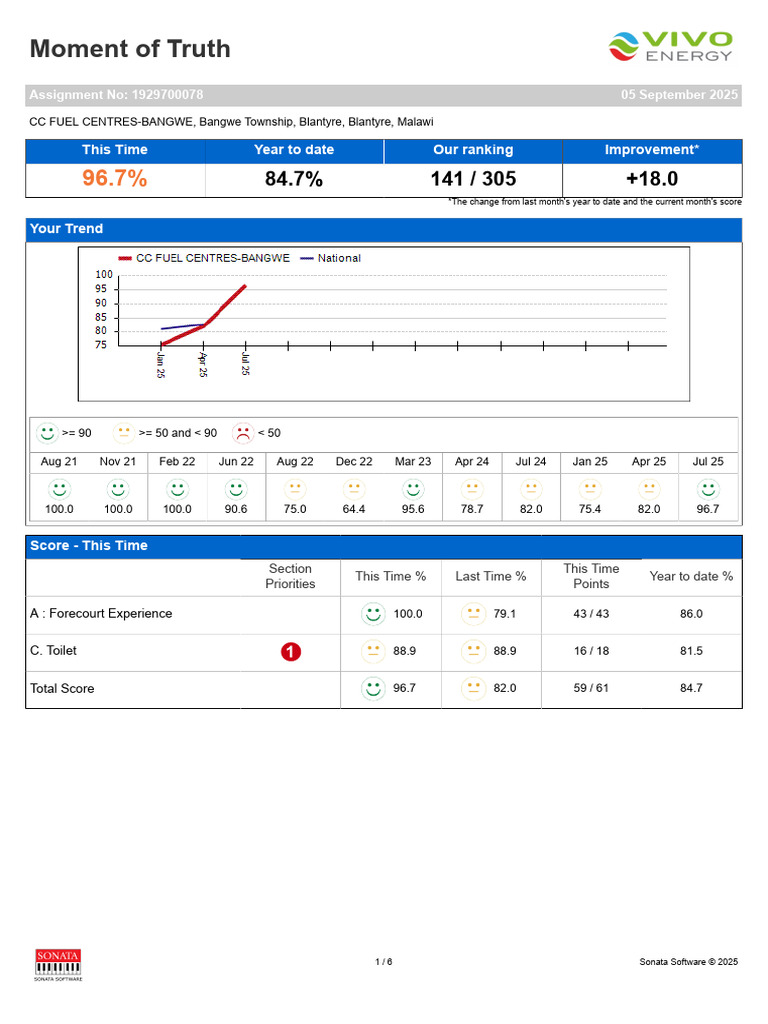Image resolution: width=768 pixels, height=1024 pixels.
Task: Click the blue National legend line
Action: (x=306, y=258)
